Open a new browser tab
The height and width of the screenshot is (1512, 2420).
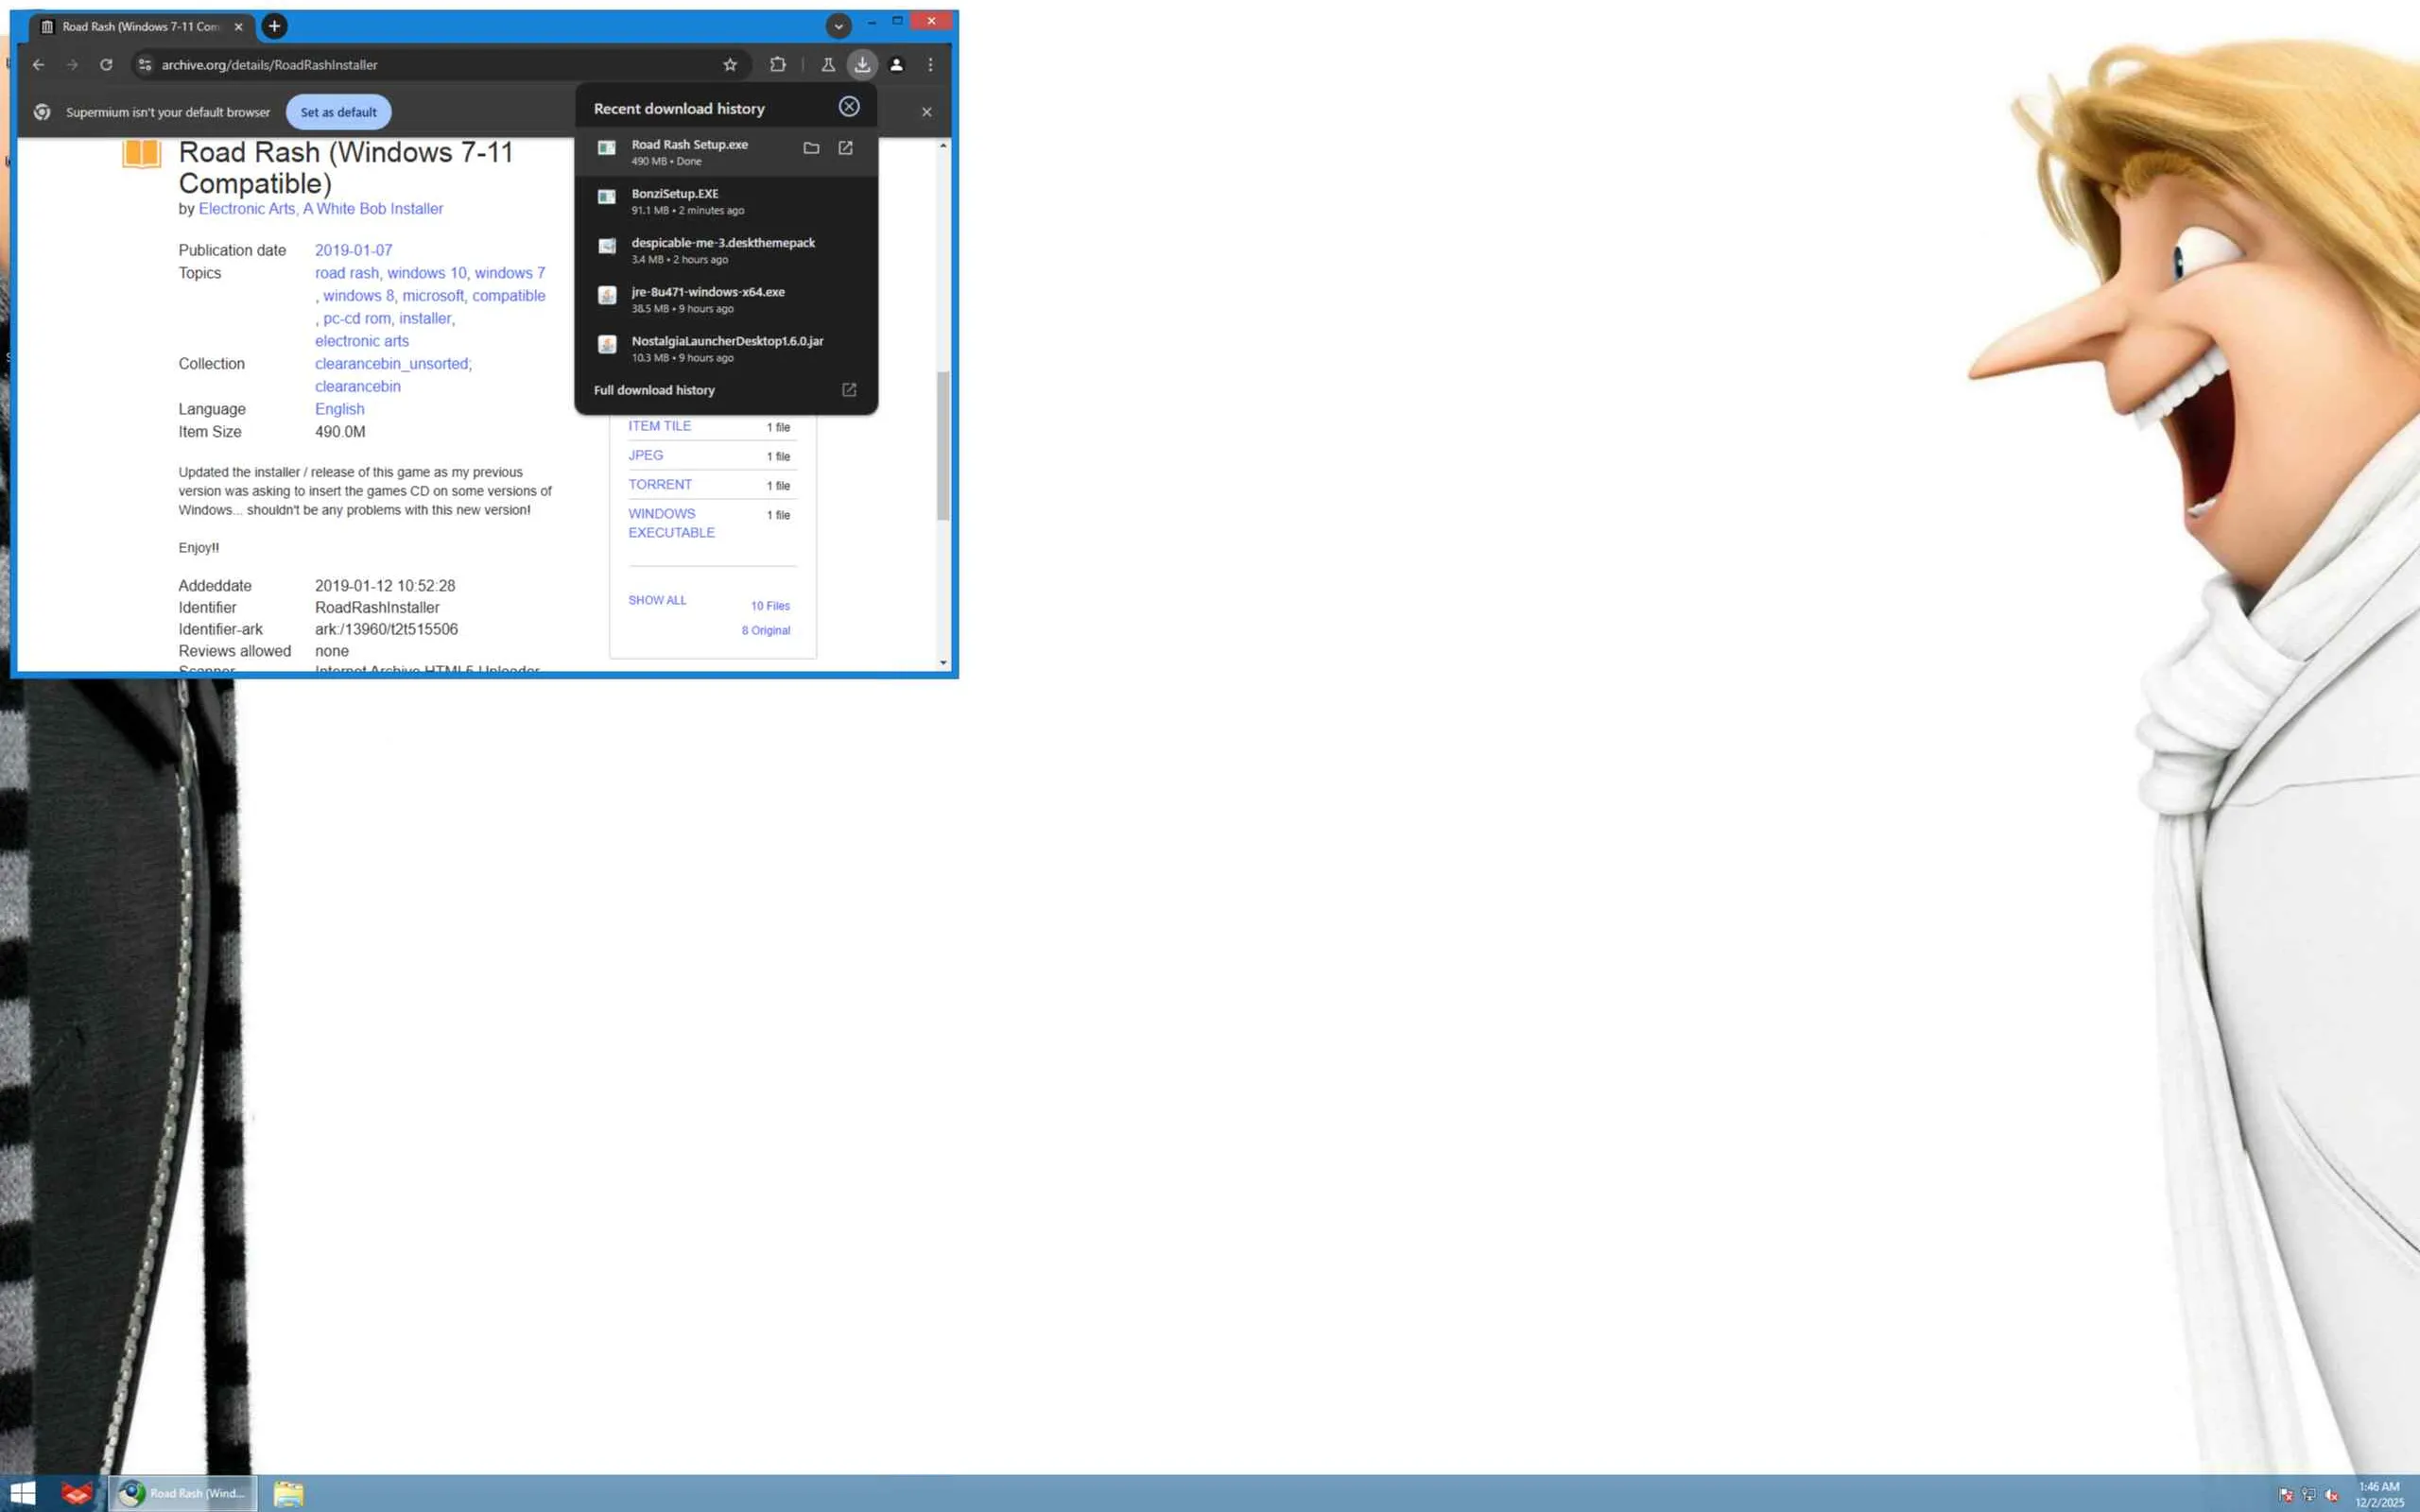pyautogui.click(x=274, y=26)
